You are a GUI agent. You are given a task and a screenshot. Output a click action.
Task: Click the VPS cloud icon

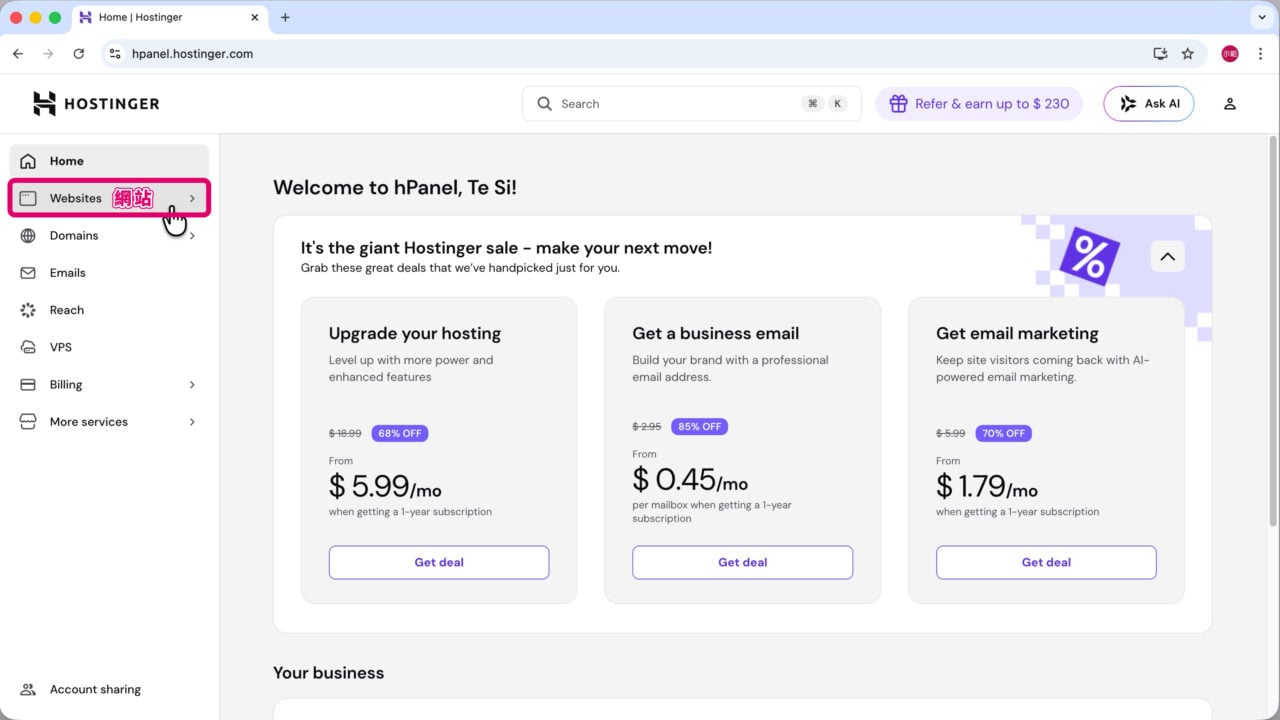click(28, 347)
